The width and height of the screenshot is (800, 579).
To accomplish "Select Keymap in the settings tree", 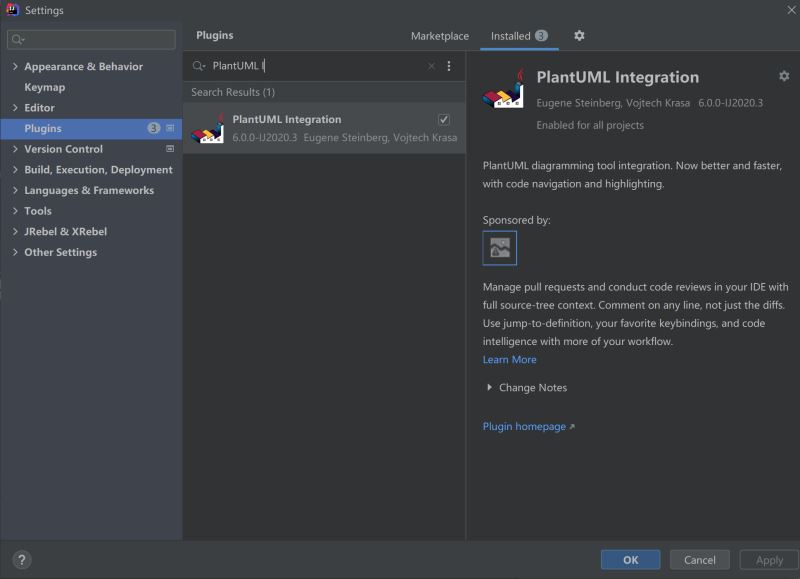I will tap(45, 87).
